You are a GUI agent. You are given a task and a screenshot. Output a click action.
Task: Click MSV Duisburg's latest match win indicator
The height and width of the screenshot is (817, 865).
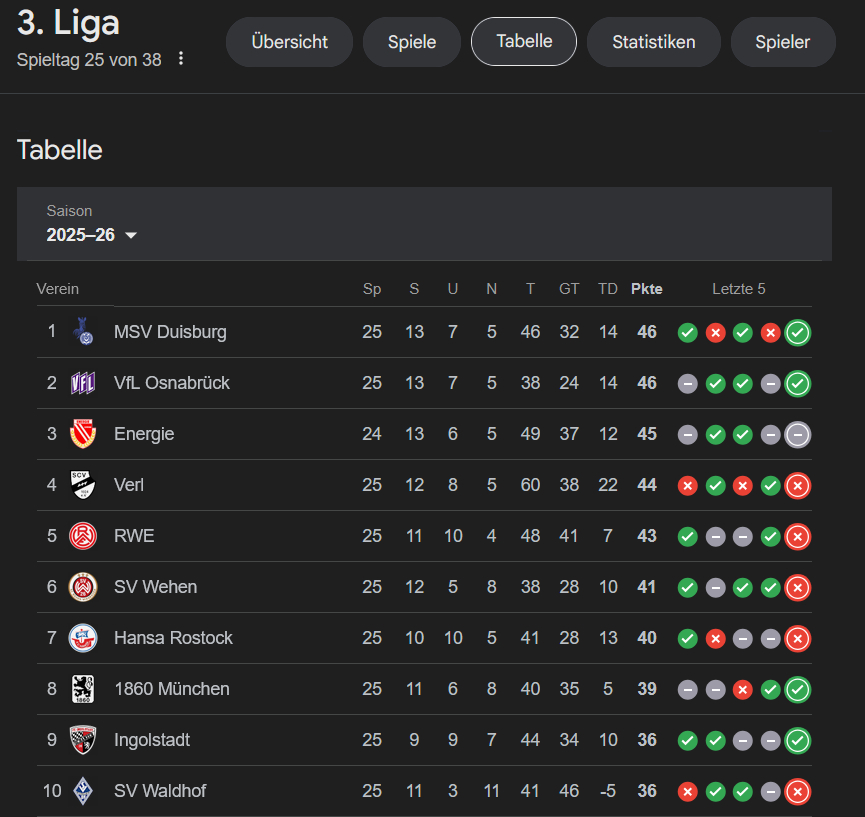pos(797,333)
